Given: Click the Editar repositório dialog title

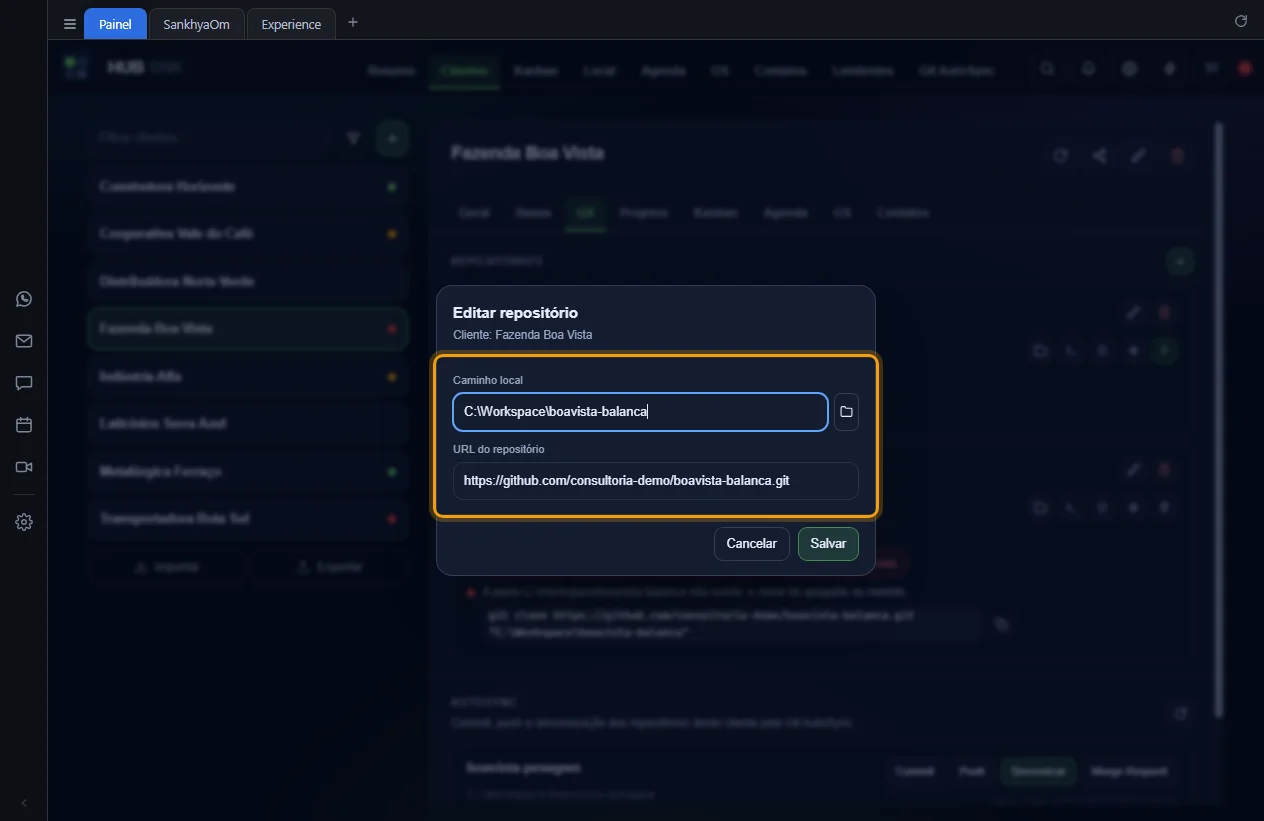Looking at the screenshot, I should 515,313.
